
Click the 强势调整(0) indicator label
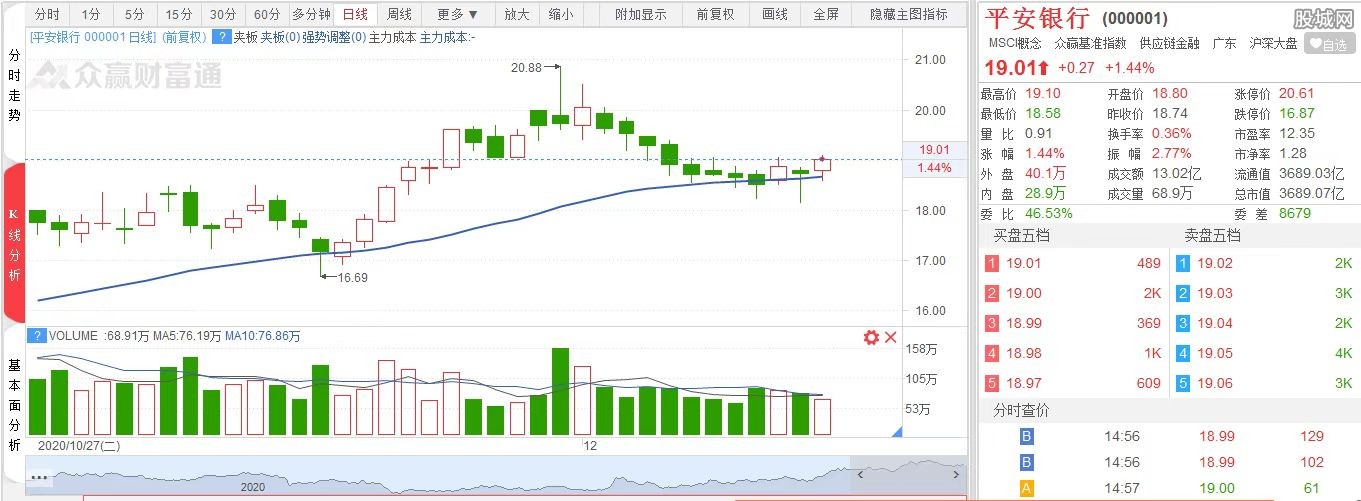333,37
